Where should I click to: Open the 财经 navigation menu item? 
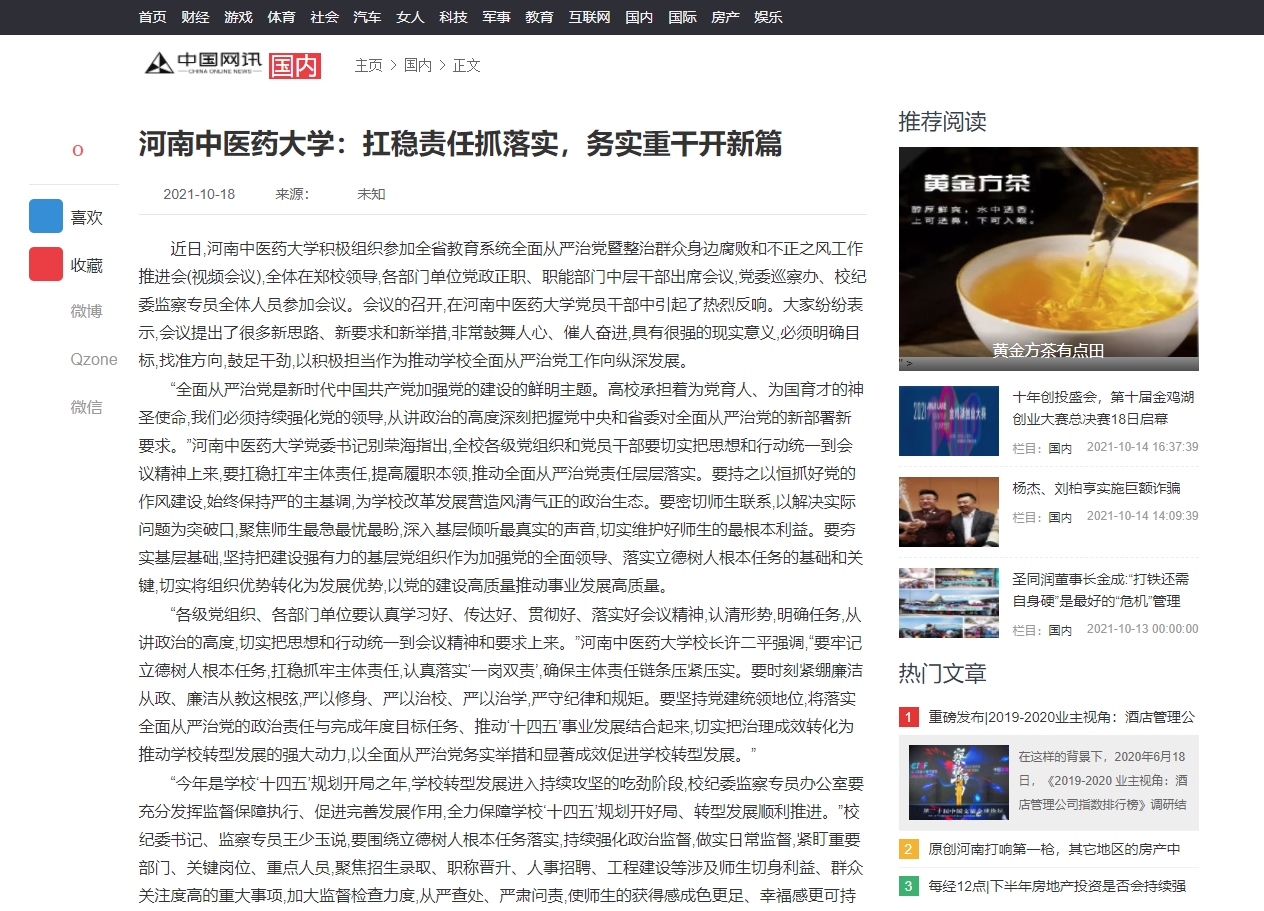(x=195, y=17)
